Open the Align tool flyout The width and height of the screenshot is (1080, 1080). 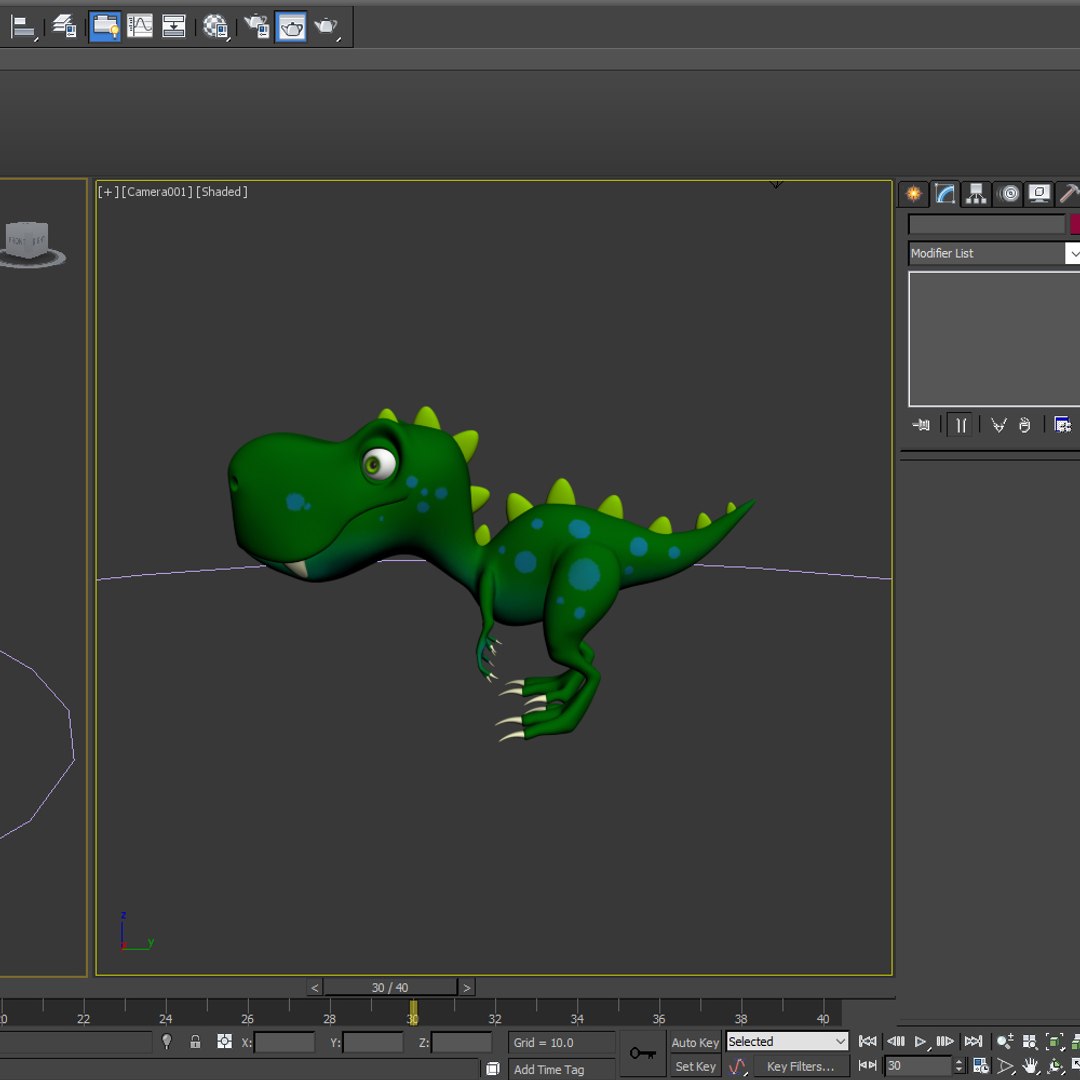pyautogui.click(x=23, y=27)
